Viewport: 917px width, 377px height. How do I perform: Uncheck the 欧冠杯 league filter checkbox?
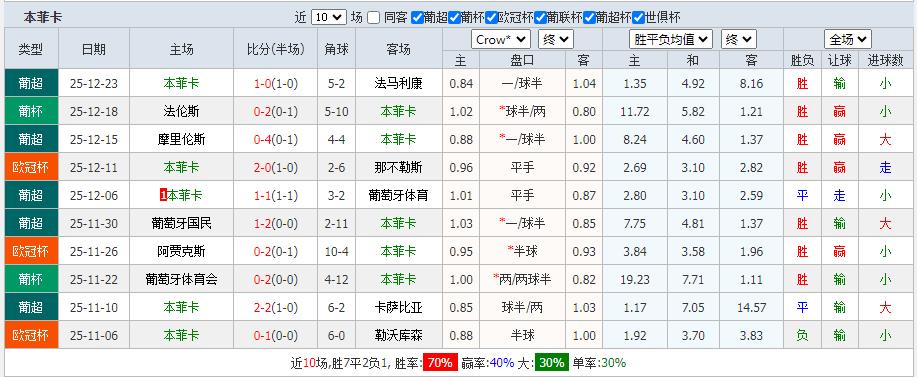point(491,18)
